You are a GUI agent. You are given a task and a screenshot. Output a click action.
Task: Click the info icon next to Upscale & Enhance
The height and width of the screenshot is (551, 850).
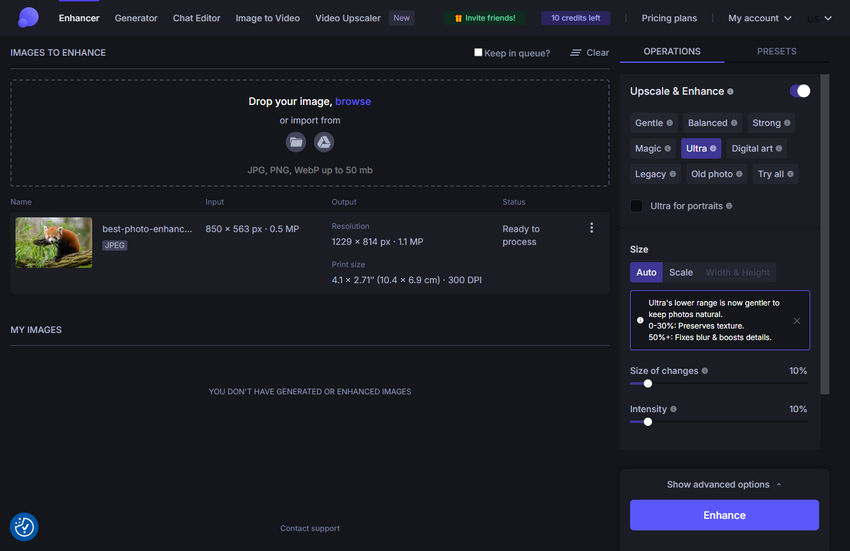click(731, 92)
